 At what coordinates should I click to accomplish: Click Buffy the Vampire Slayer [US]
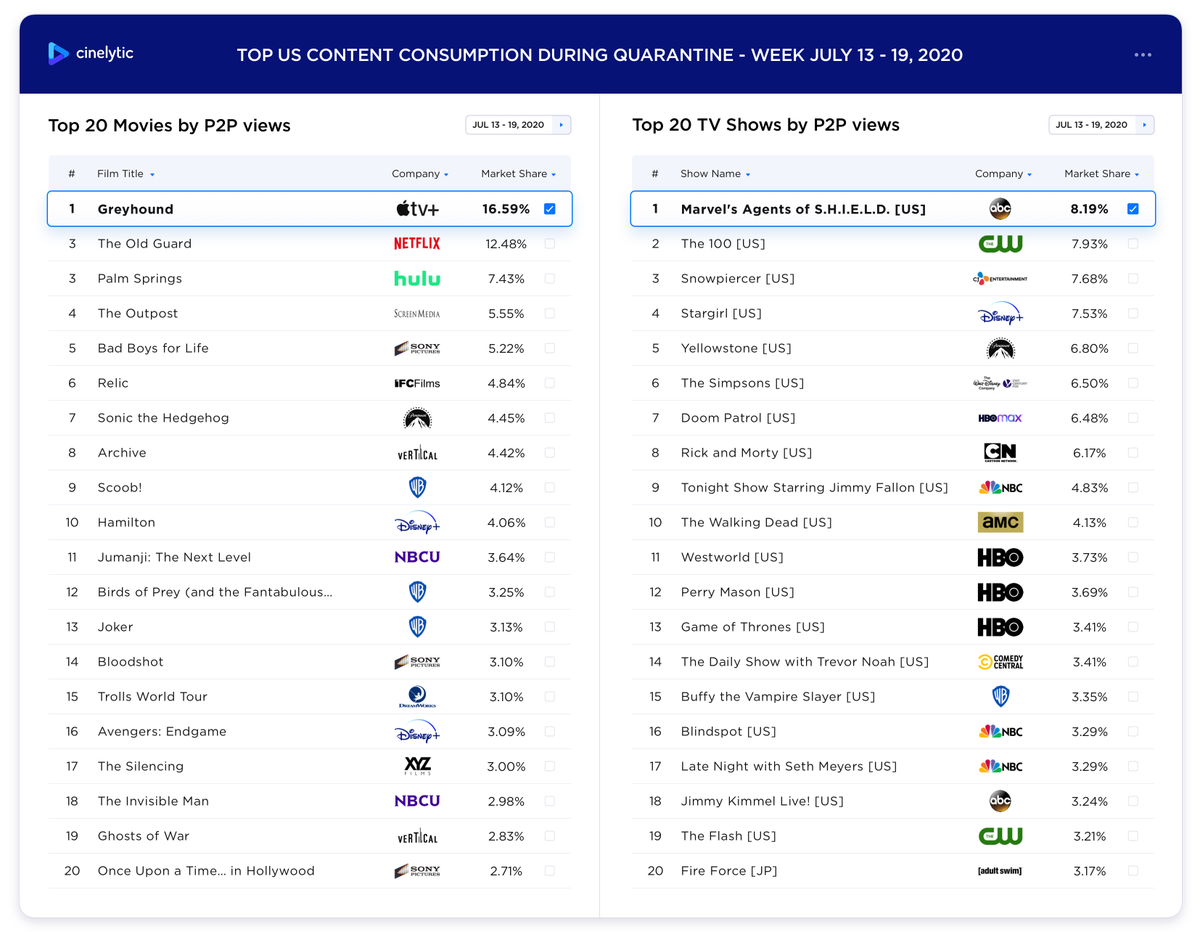point(778,697)
